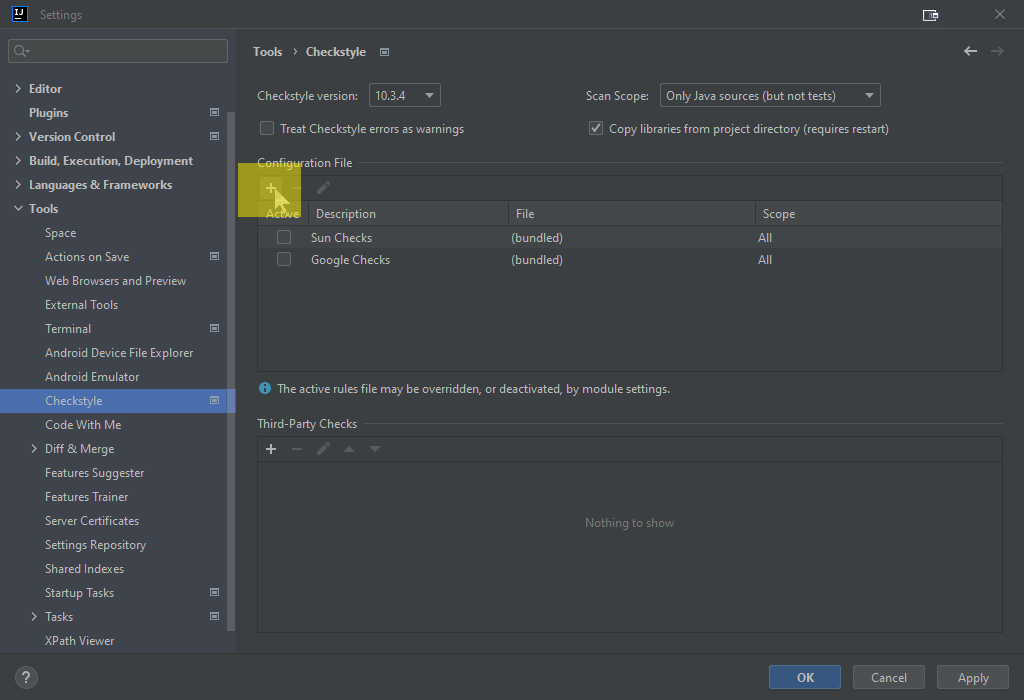Expand the Editor settings section
This screenshot has width=1024, height=700.
click(18, 88)
